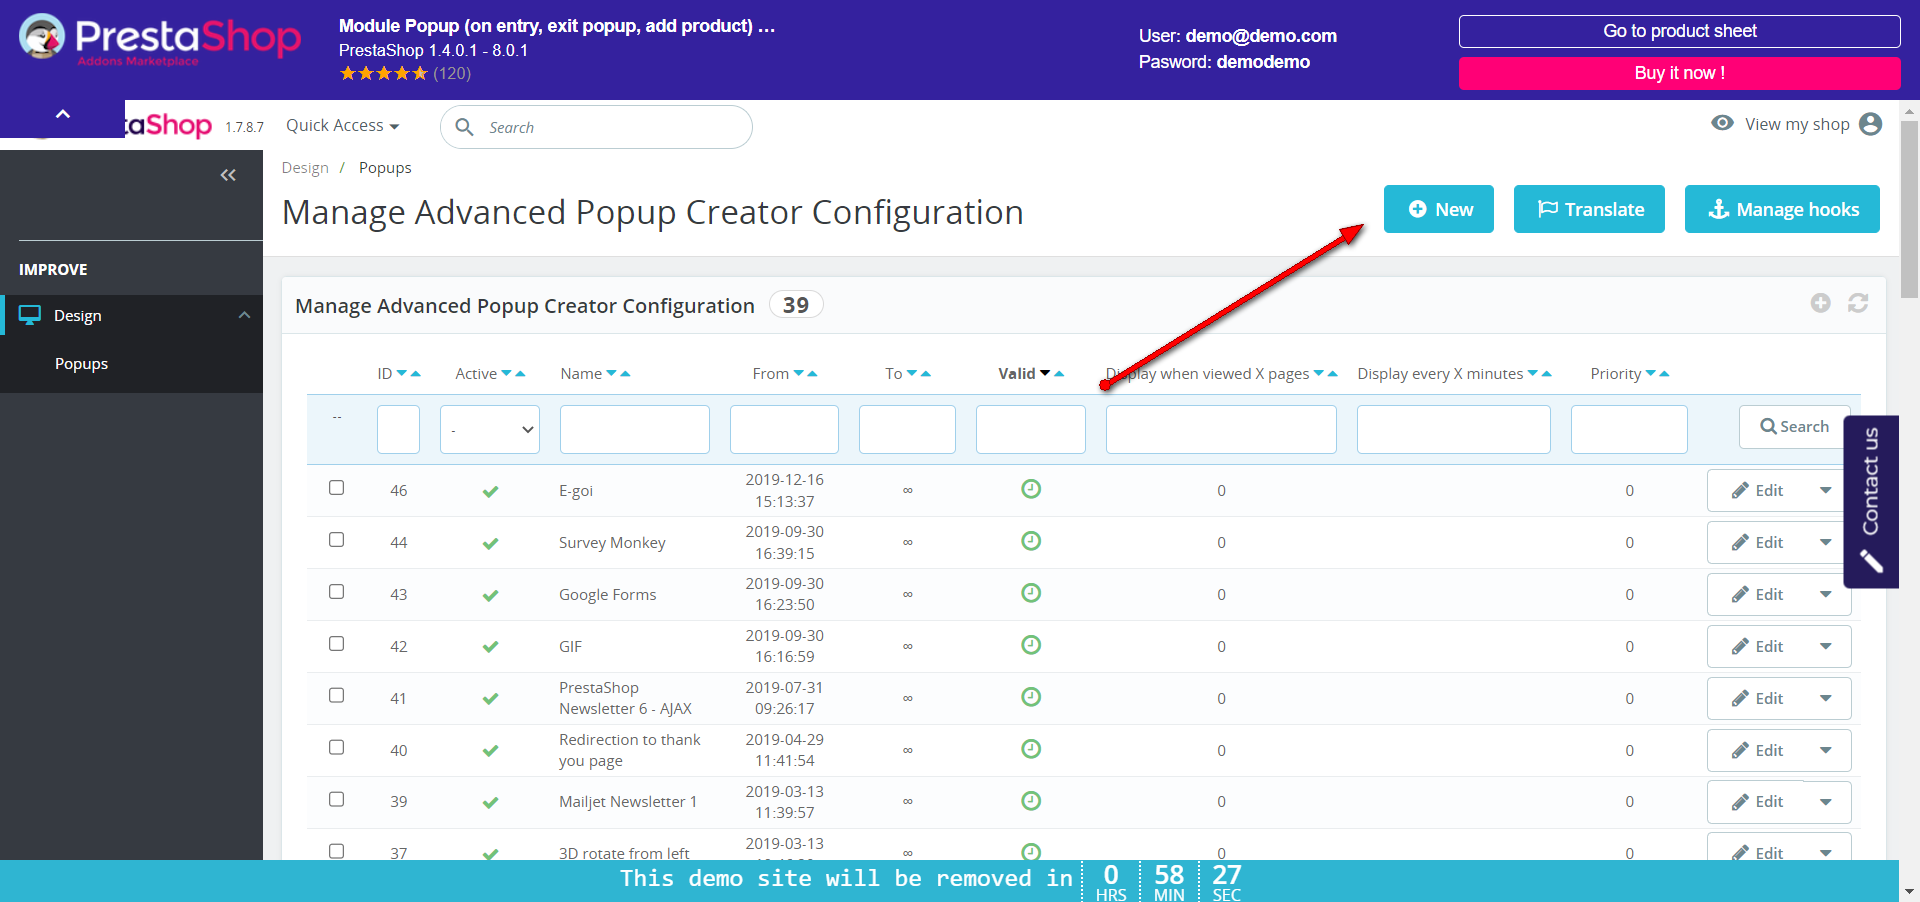Check the checkbox for row 46 E-goi
Screen dimensions: 1920x902
337,488
